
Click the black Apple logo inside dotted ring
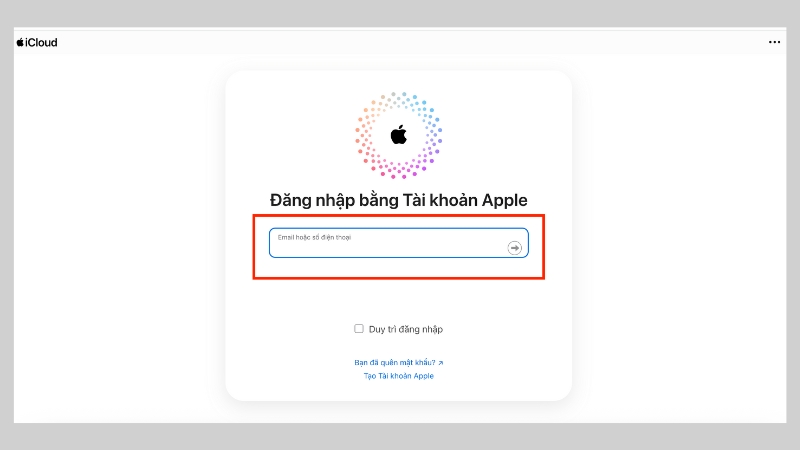(x=398, y=135)
